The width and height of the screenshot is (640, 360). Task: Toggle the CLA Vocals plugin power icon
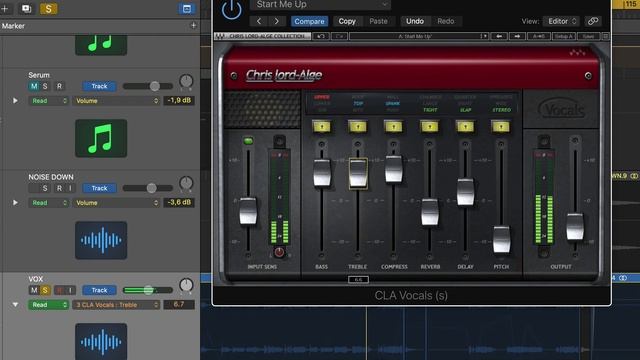231,9
